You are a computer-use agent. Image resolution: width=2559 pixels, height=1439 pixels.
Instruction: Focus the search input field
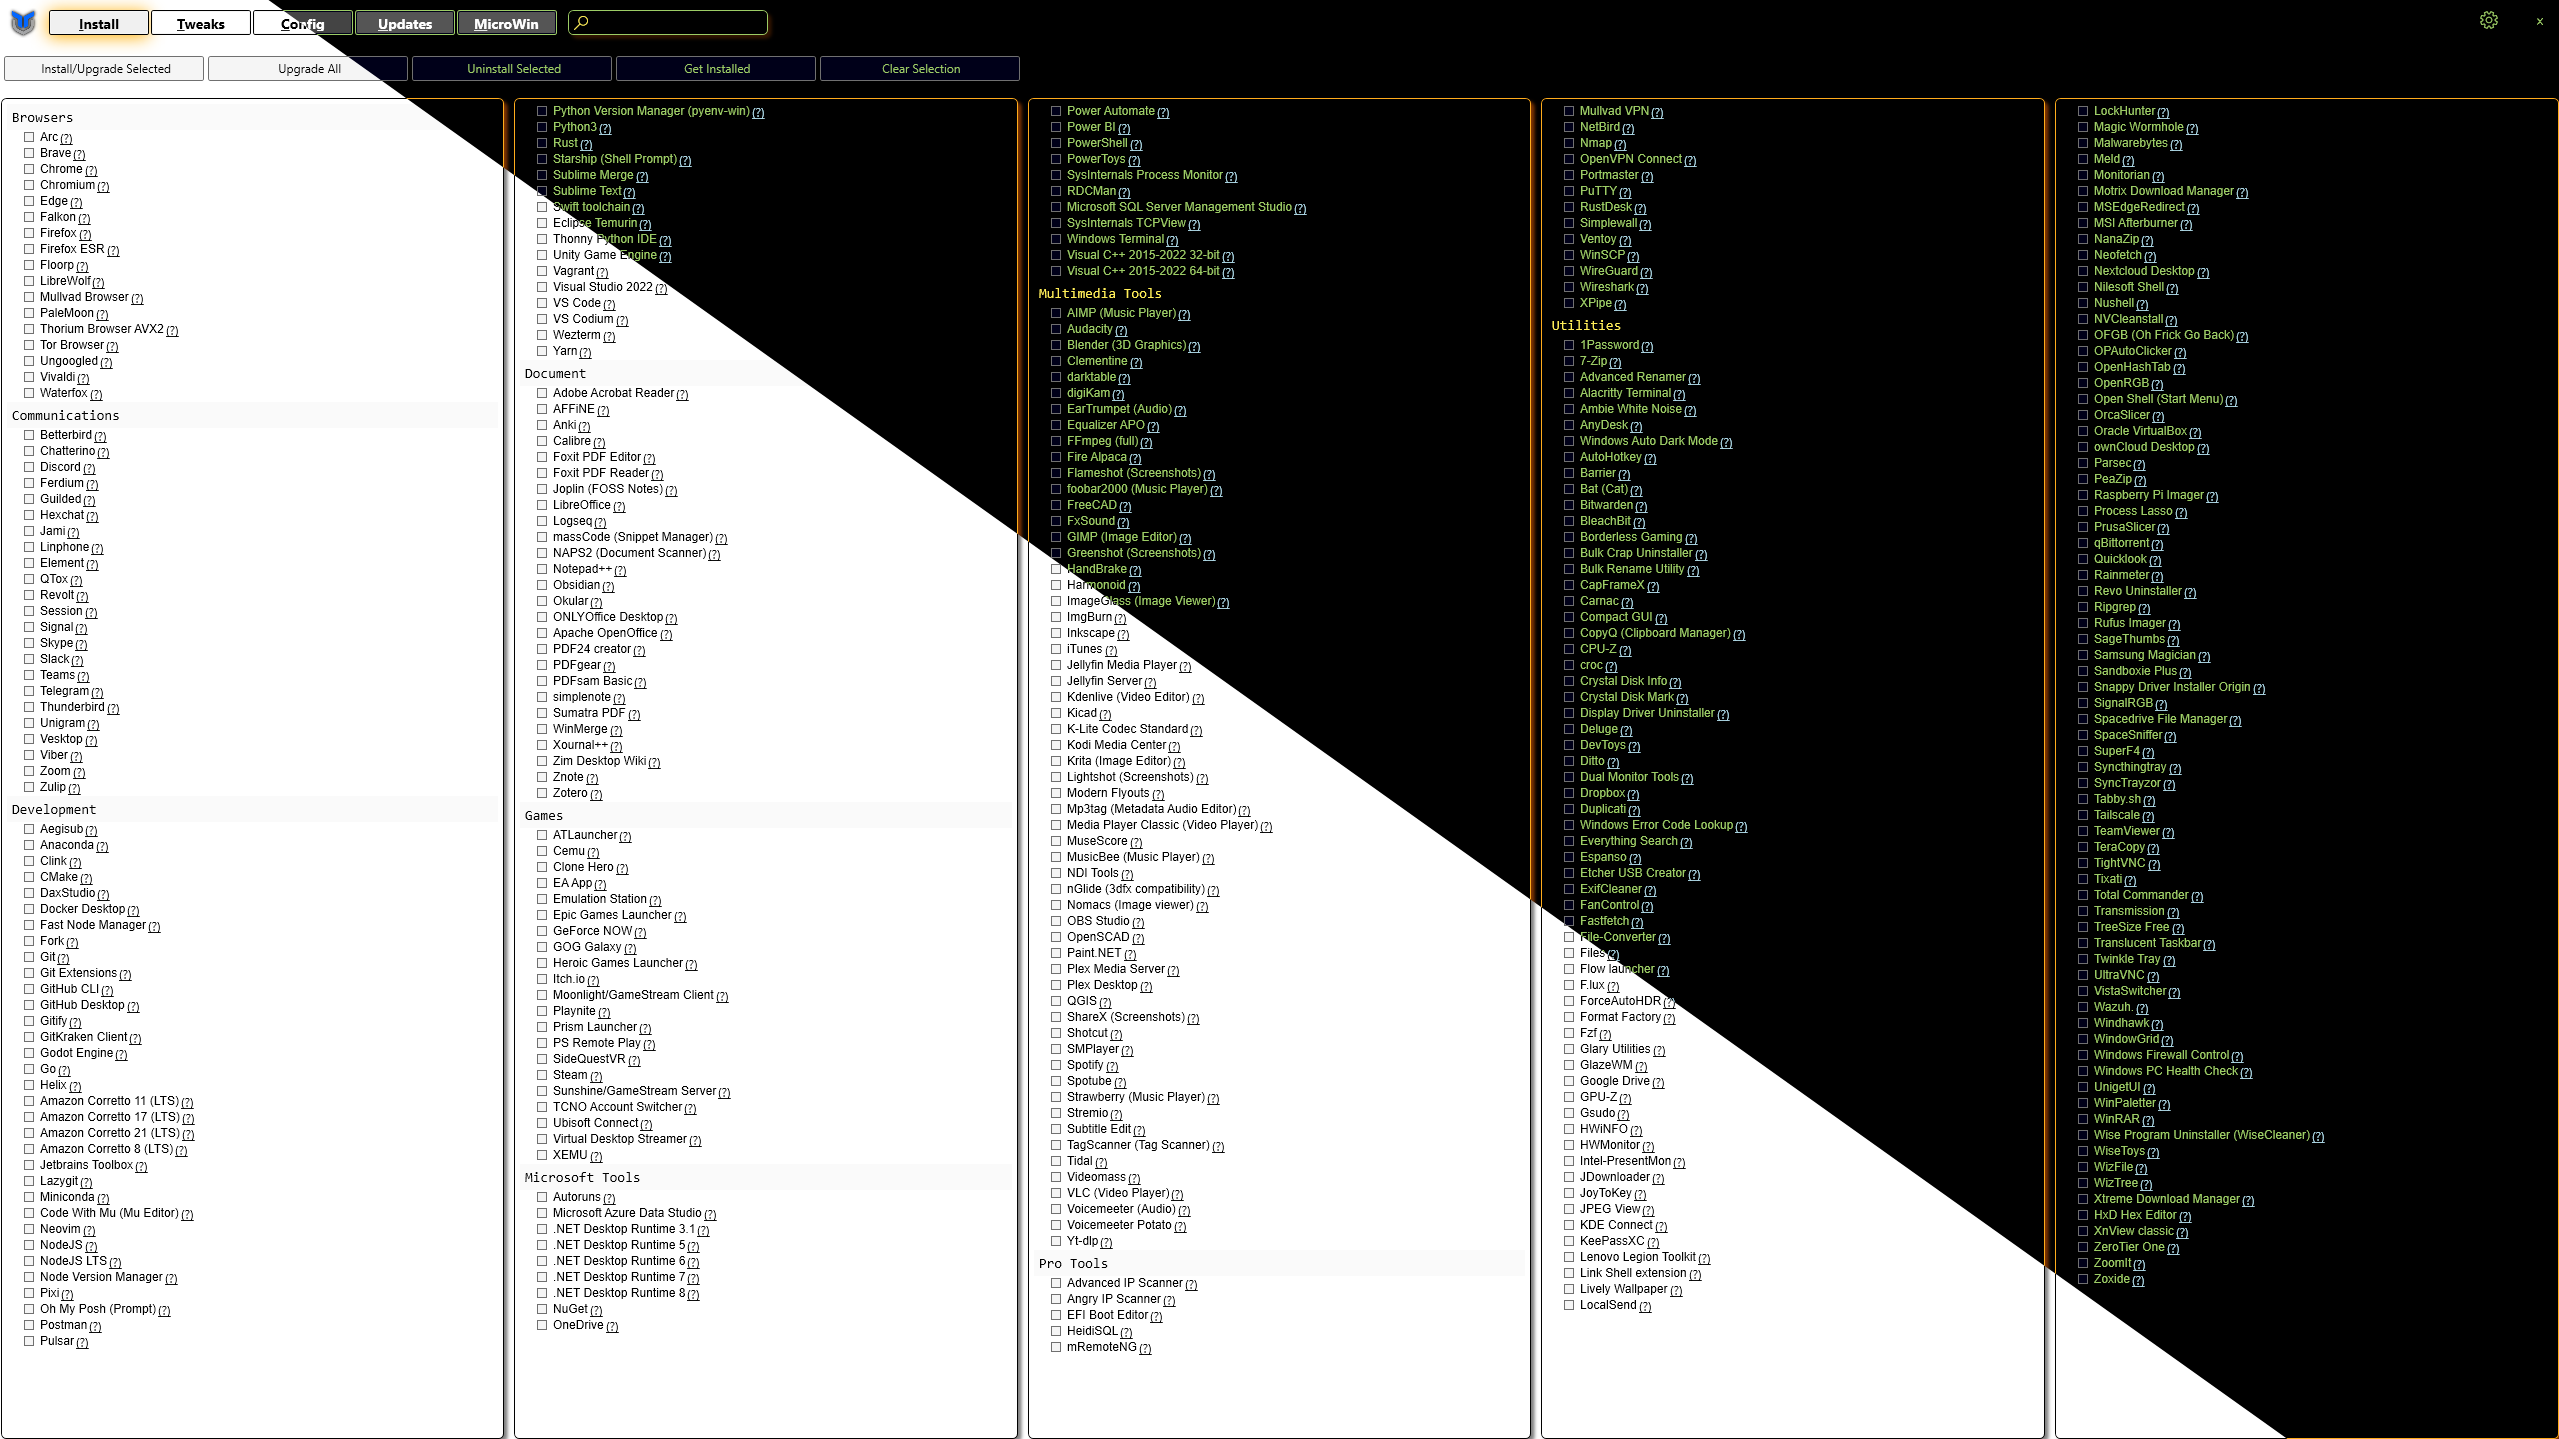680,22
